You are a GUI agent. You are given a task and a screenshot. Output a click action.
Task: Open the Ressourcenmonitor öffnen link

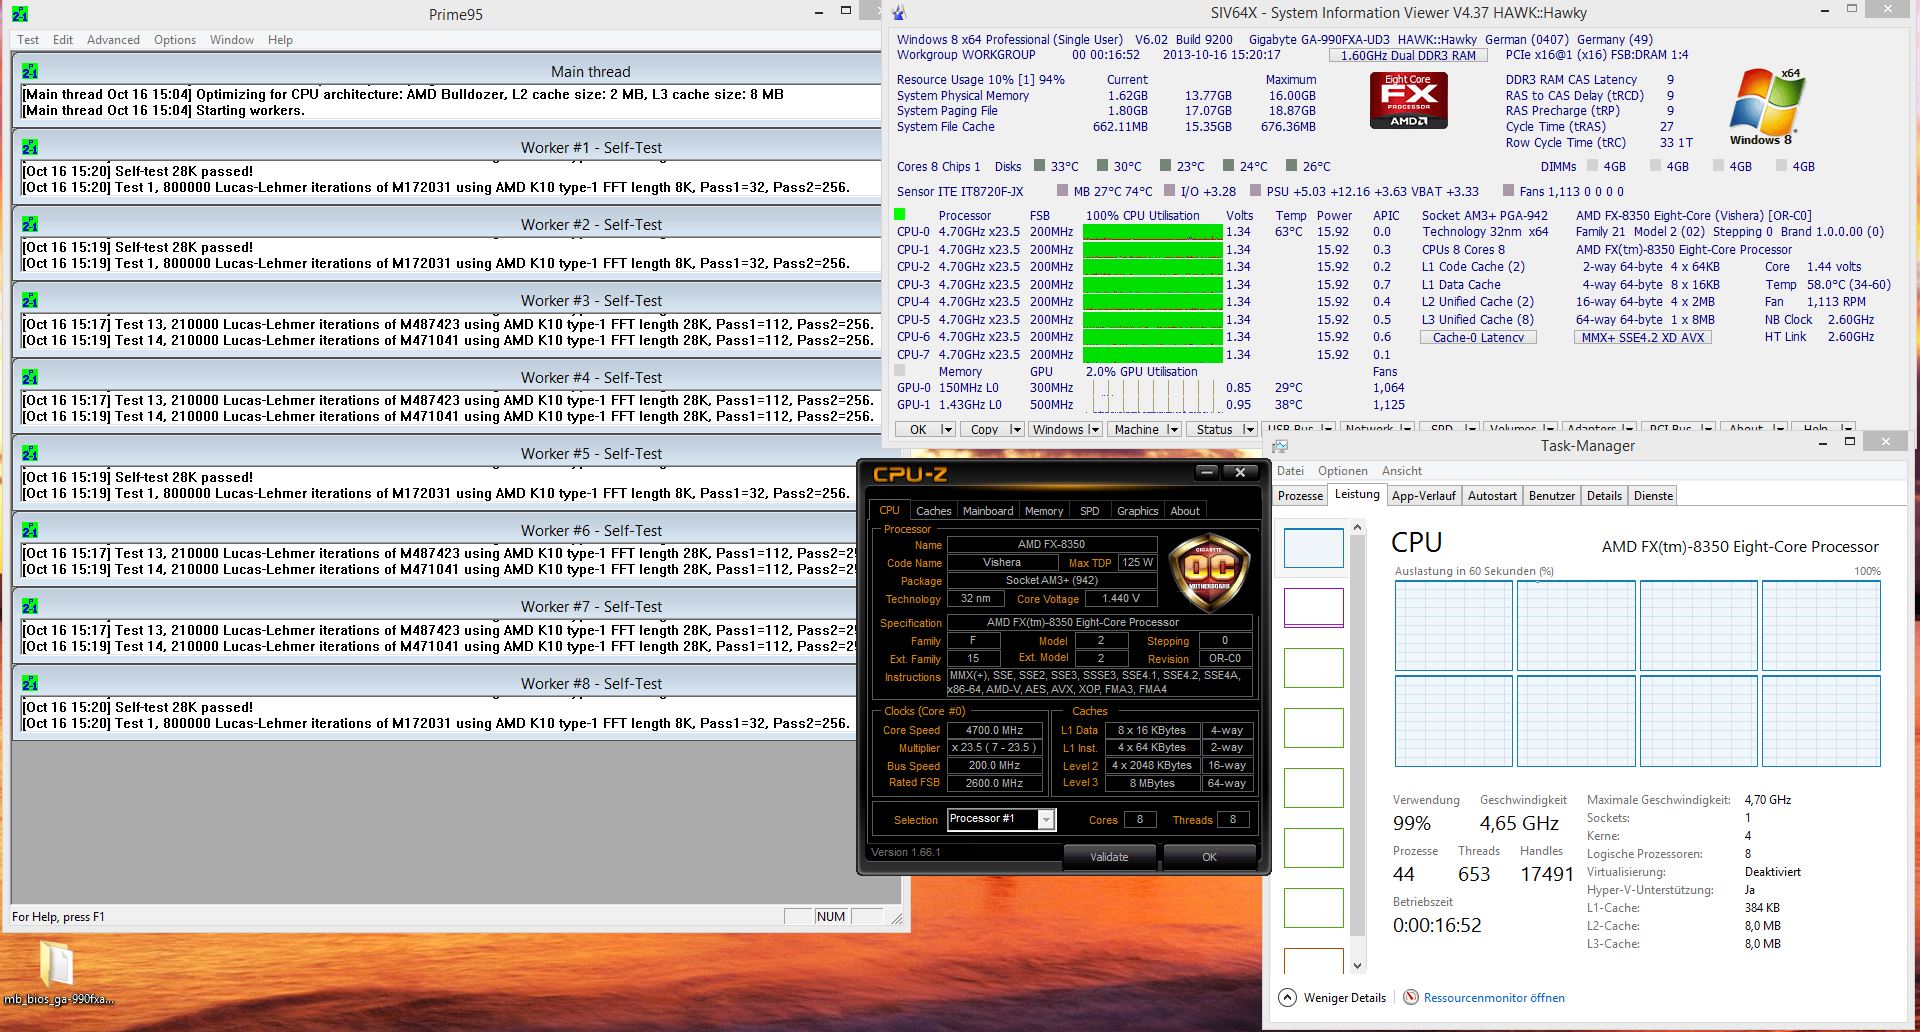pos(1494,998)
